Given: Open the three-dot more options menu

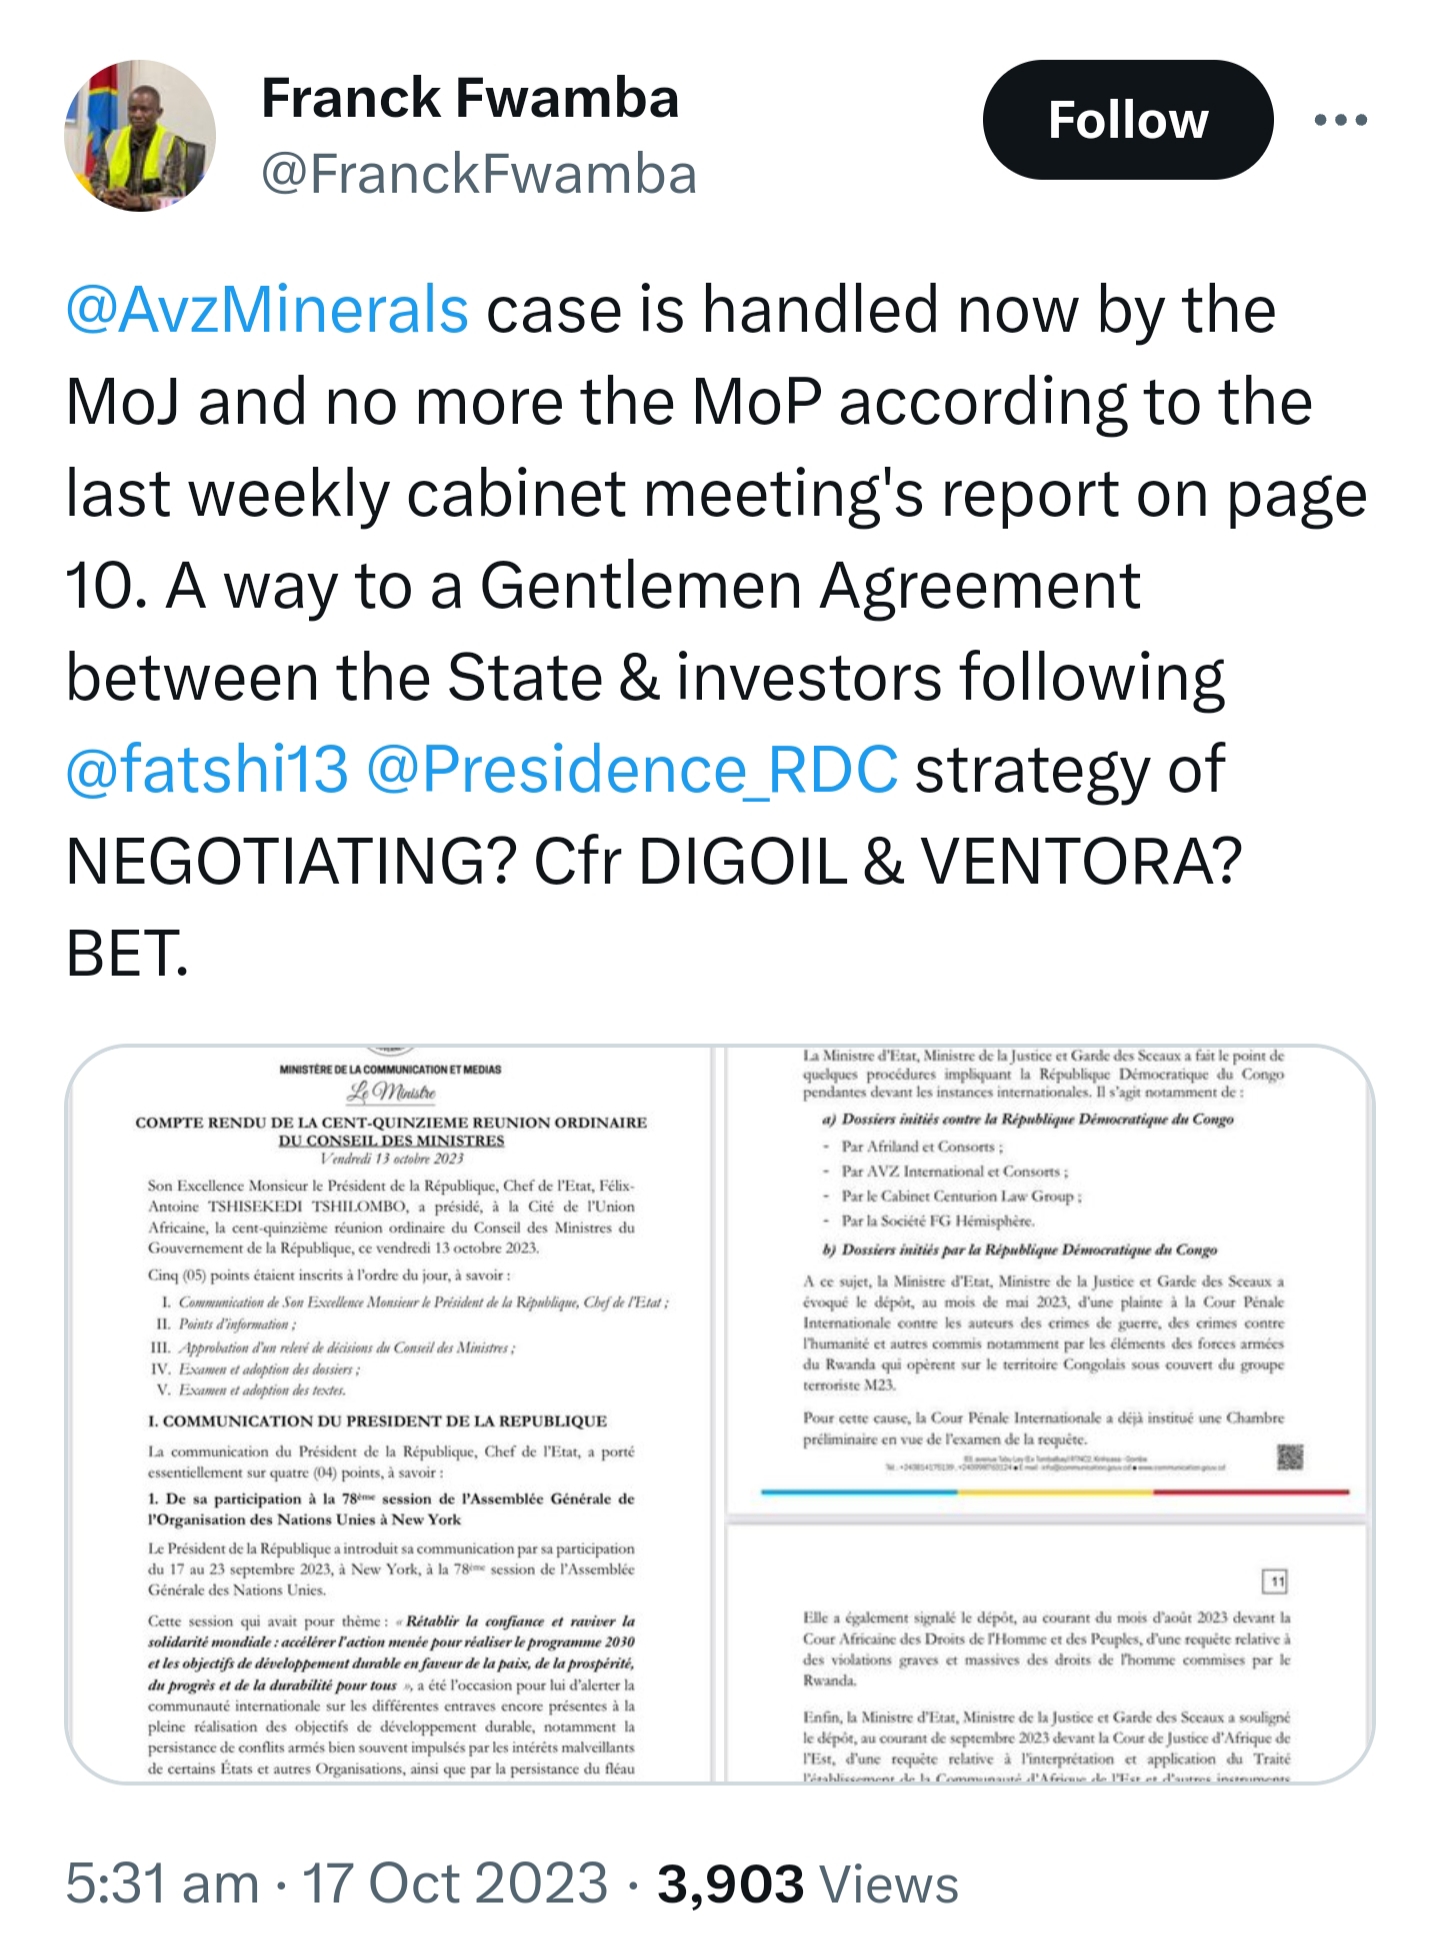Looking at the screenshot, I should (x=1341, y=120).
